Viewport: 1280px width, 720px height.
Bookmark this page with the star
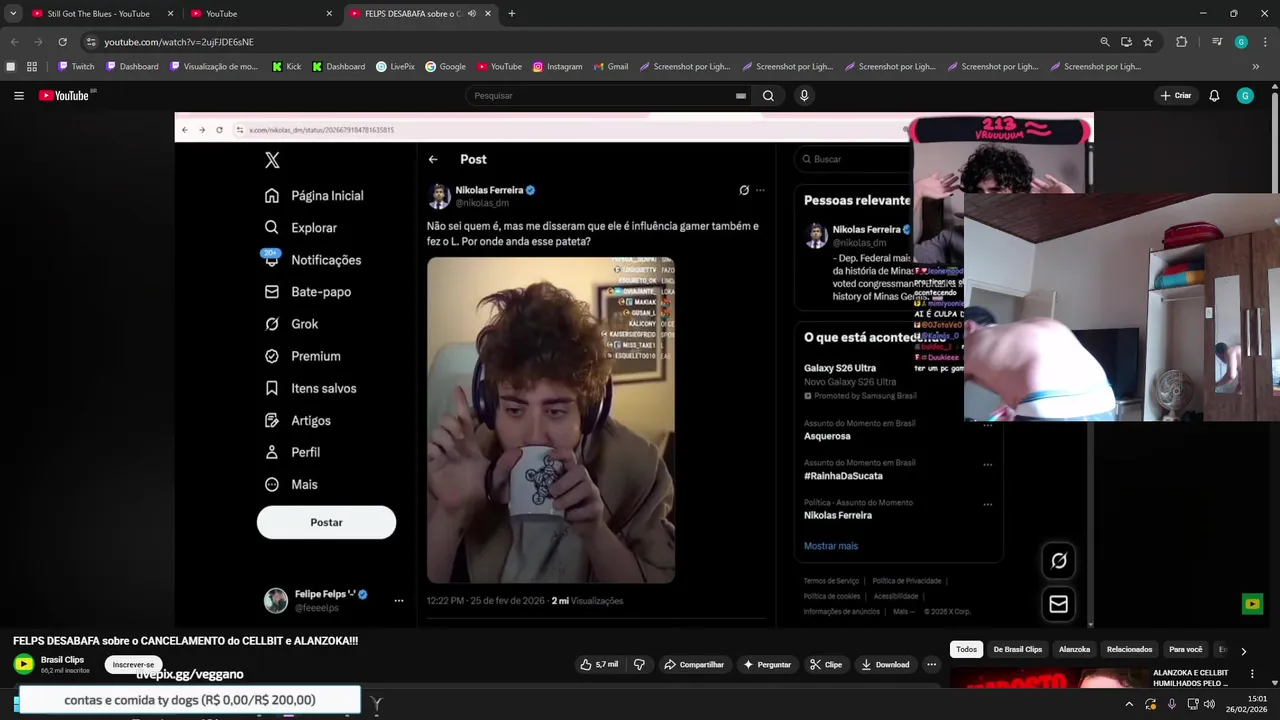point(1148,42)
